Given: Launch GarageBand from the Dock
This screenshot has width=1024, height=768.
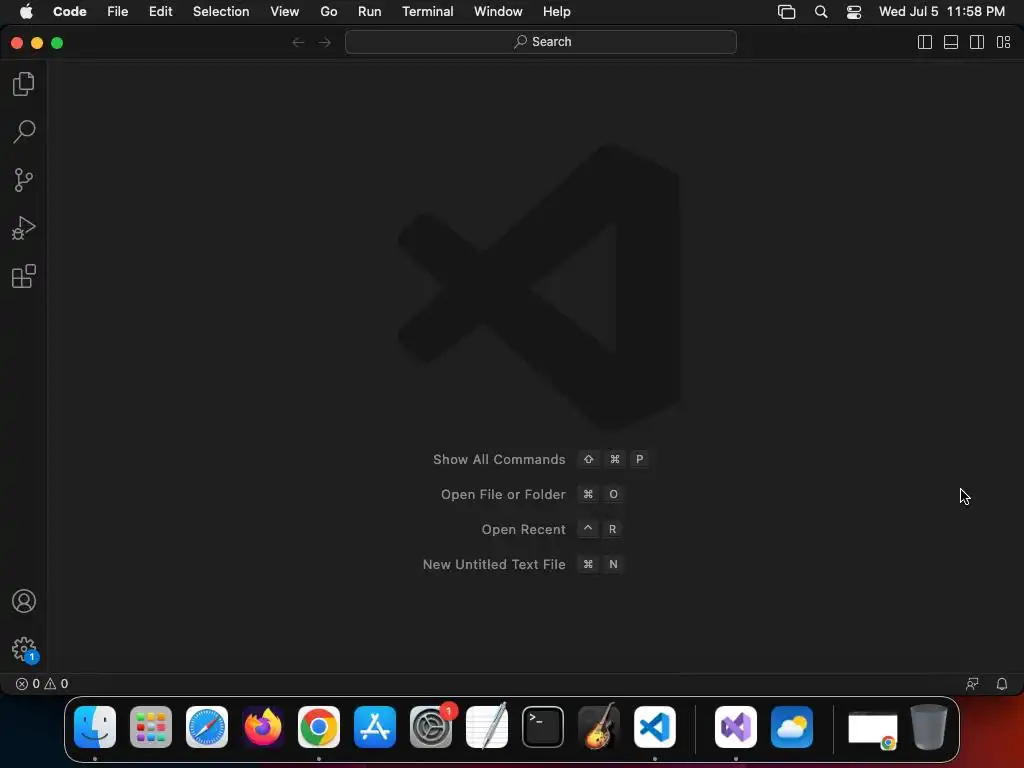Looking at the screenshot, I should click(x=599, y=726).
